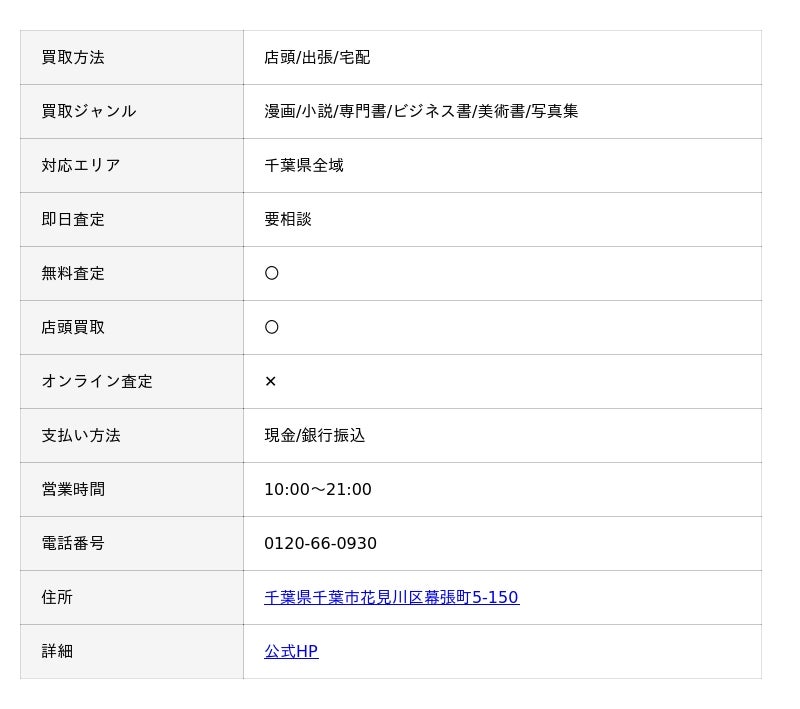800x709 pixels.
Task: Click the 詳細 row label
Action: [57, 651]
